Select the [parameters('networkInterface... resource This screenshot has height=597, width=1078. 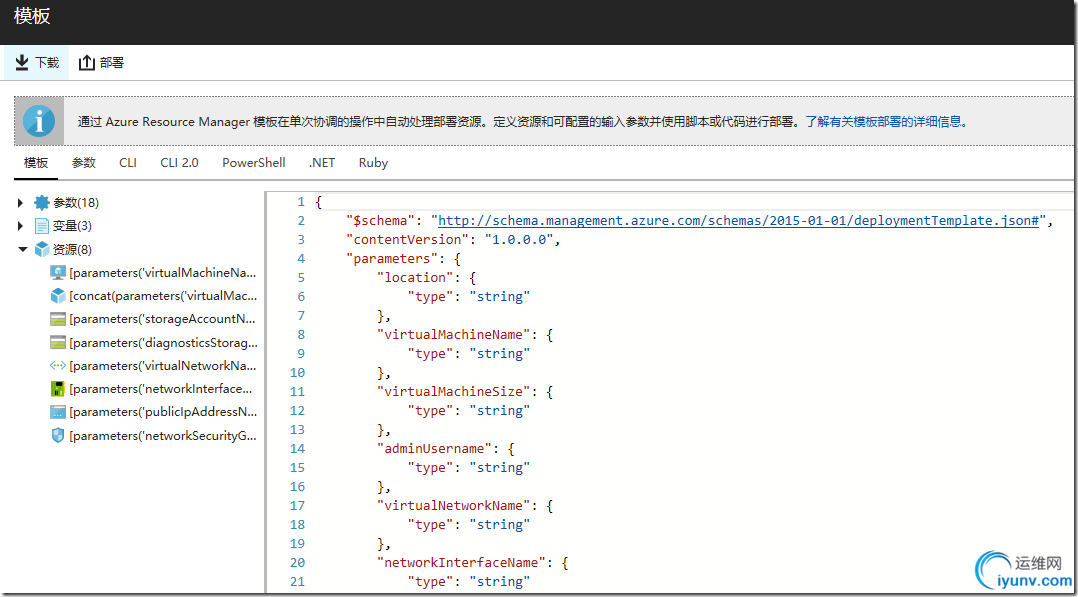[162, 389]
